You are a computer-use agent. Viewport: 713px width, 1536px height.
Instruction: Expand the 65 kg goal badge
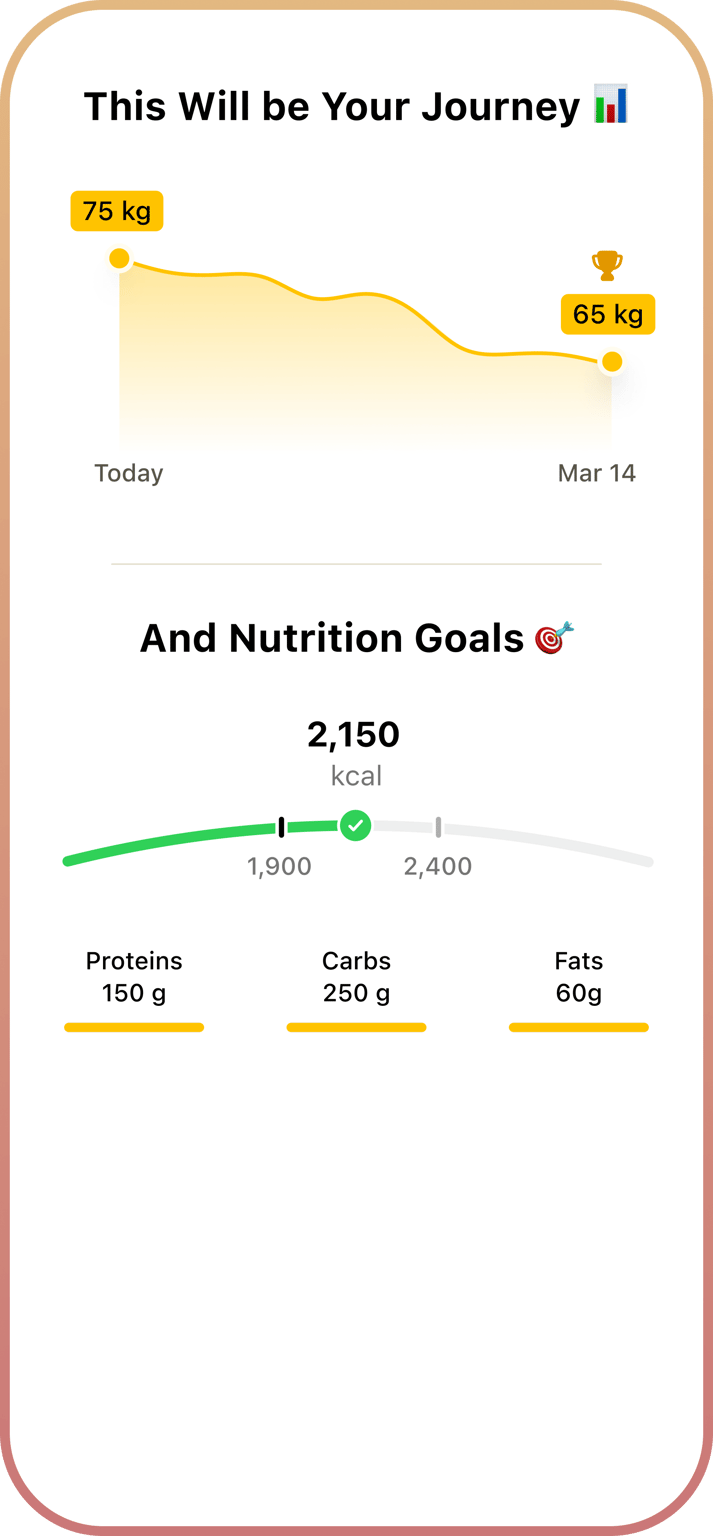point(608,315)
